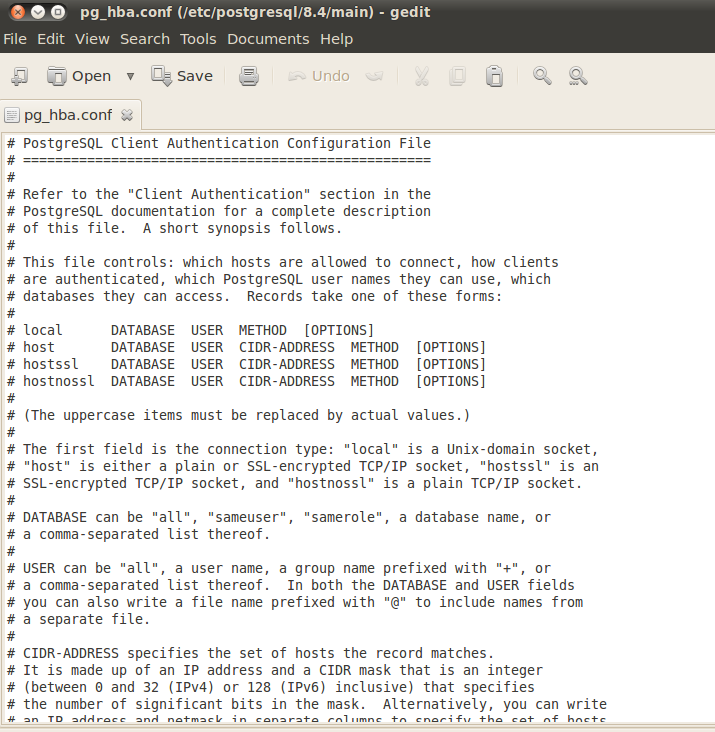Click the word "local" in the record forms
Image resolution: width=715 pixels, height=732 pixels.
[42, 330]
